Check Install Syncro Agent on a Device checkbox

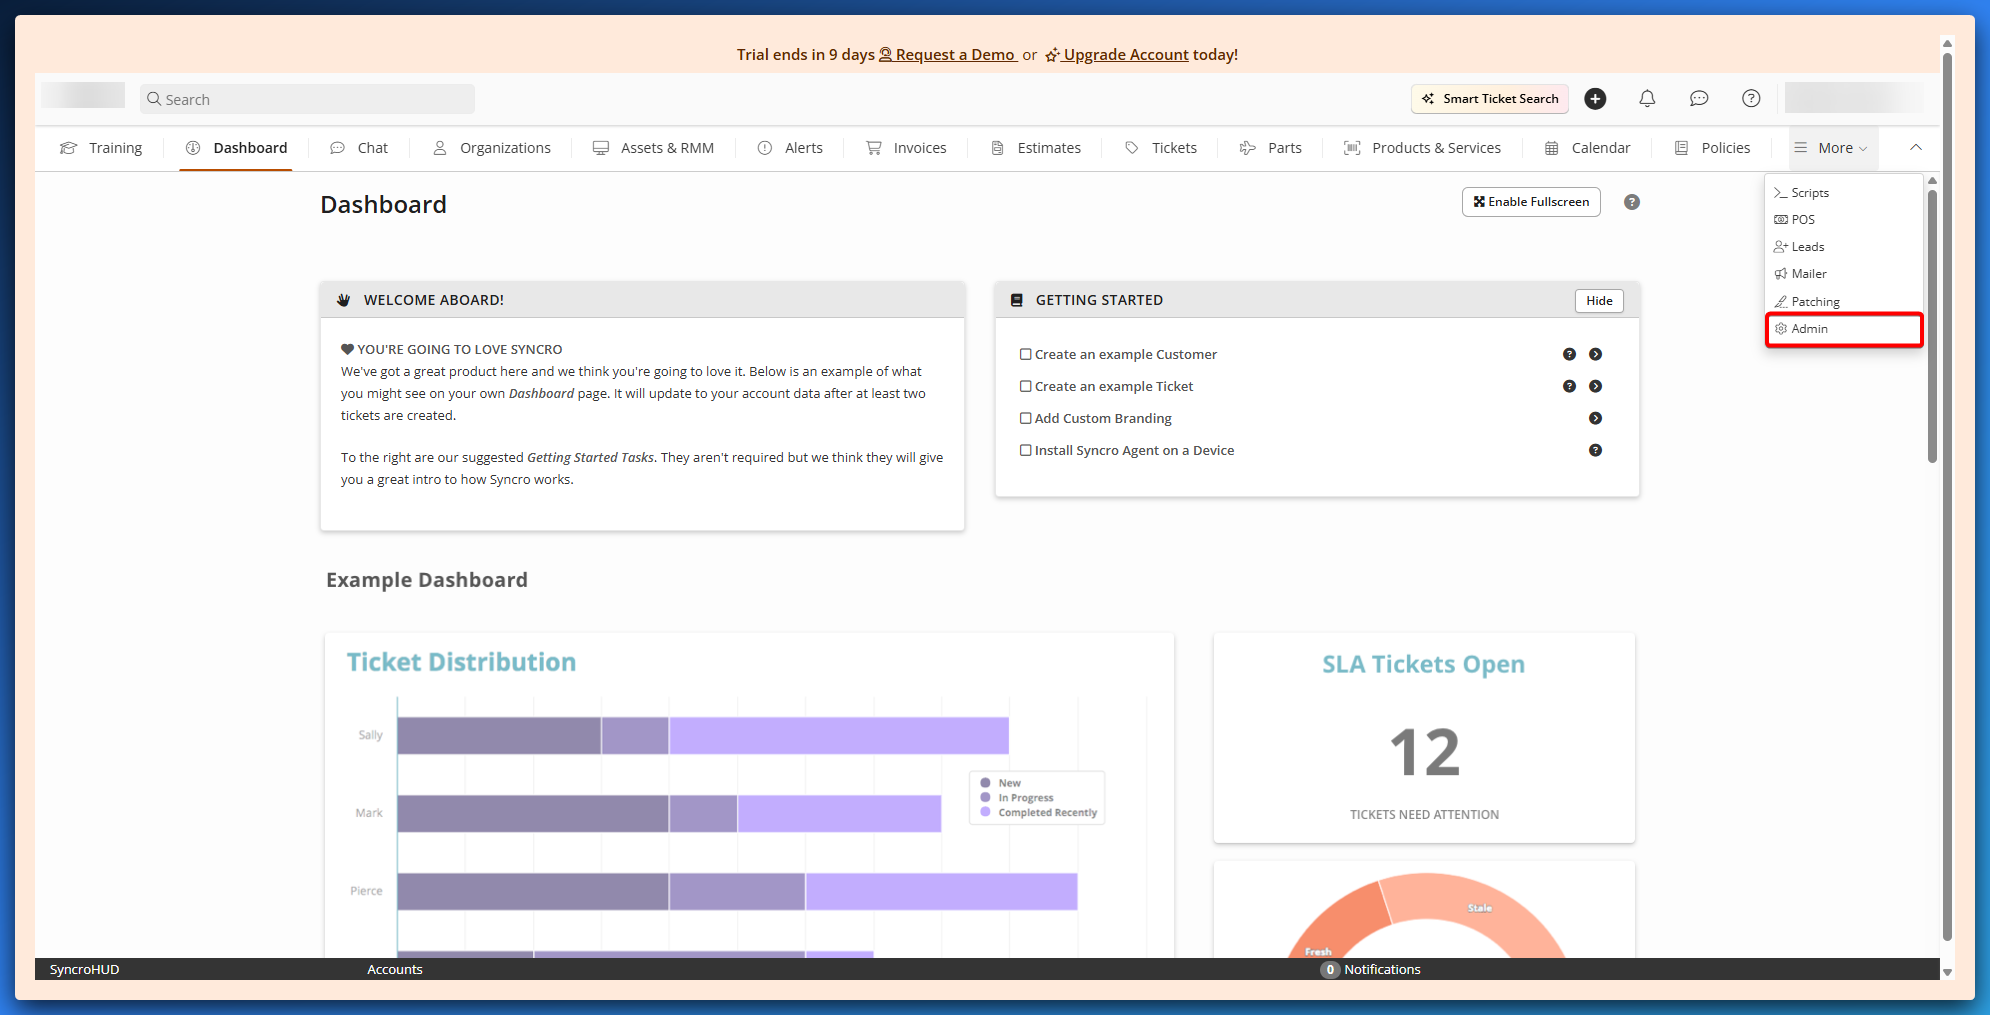[x=1025, y=450]
